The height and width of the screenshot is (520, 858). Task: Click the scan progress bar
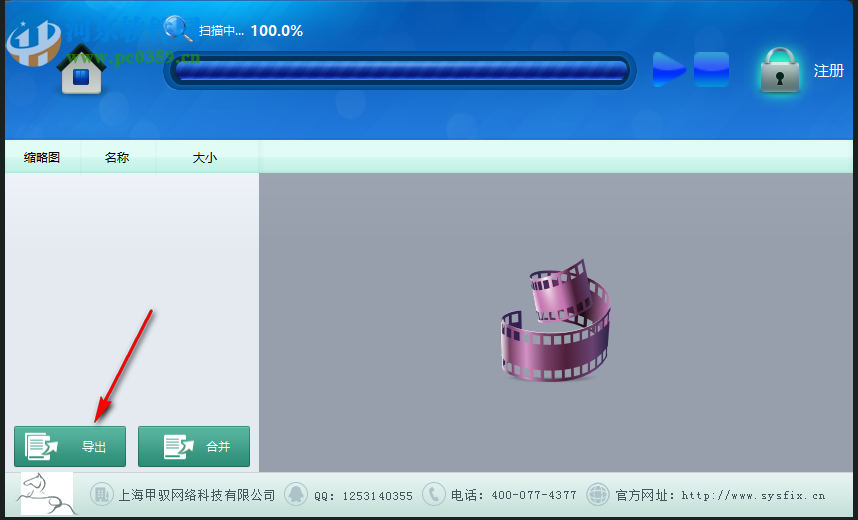tap(401, 71)
